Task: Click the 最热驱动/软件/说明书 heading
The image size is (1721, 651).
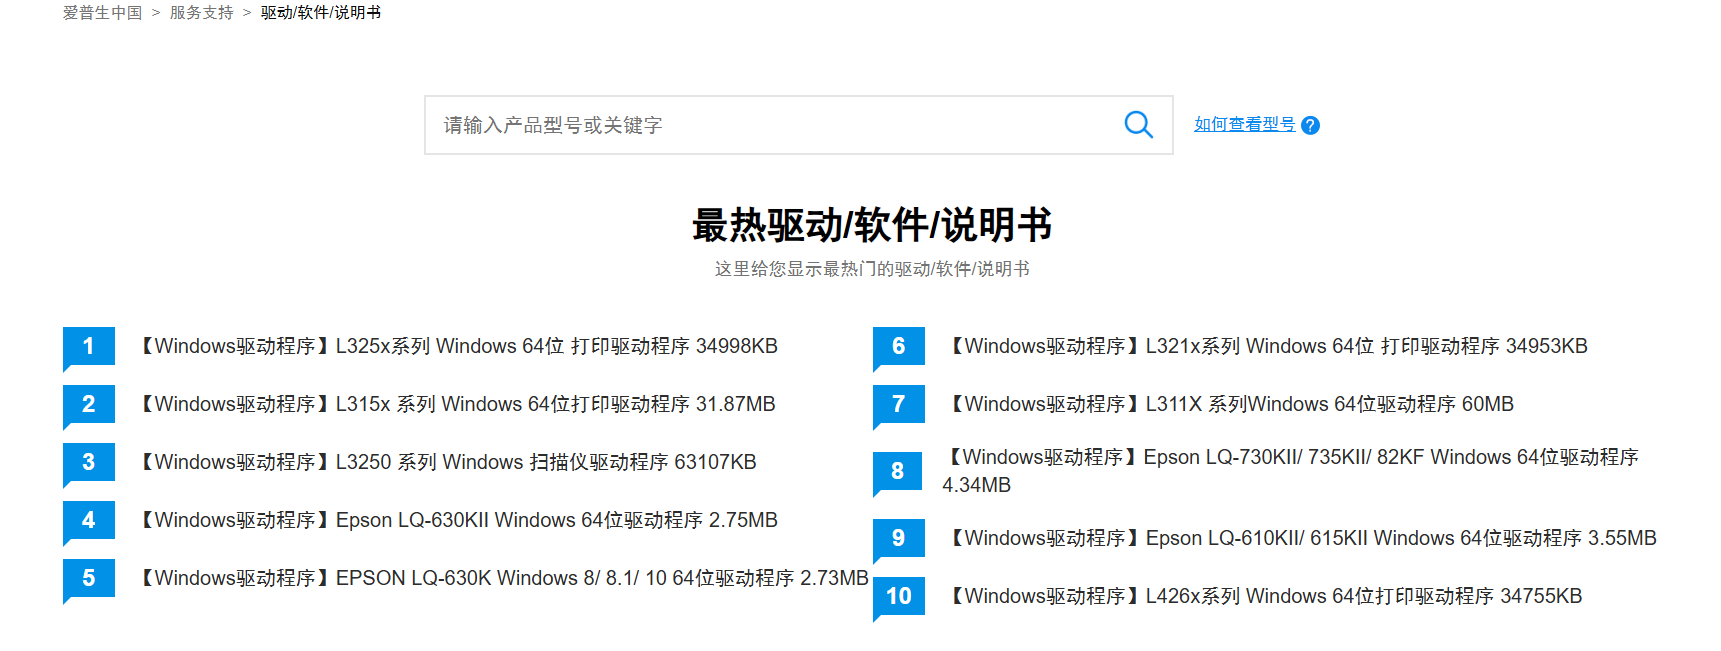Action: coord(872,225)
